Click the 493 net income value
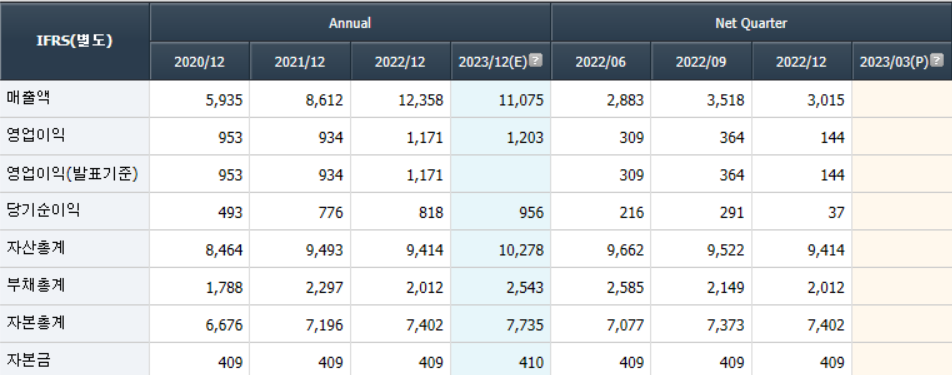 click(230, 213)
